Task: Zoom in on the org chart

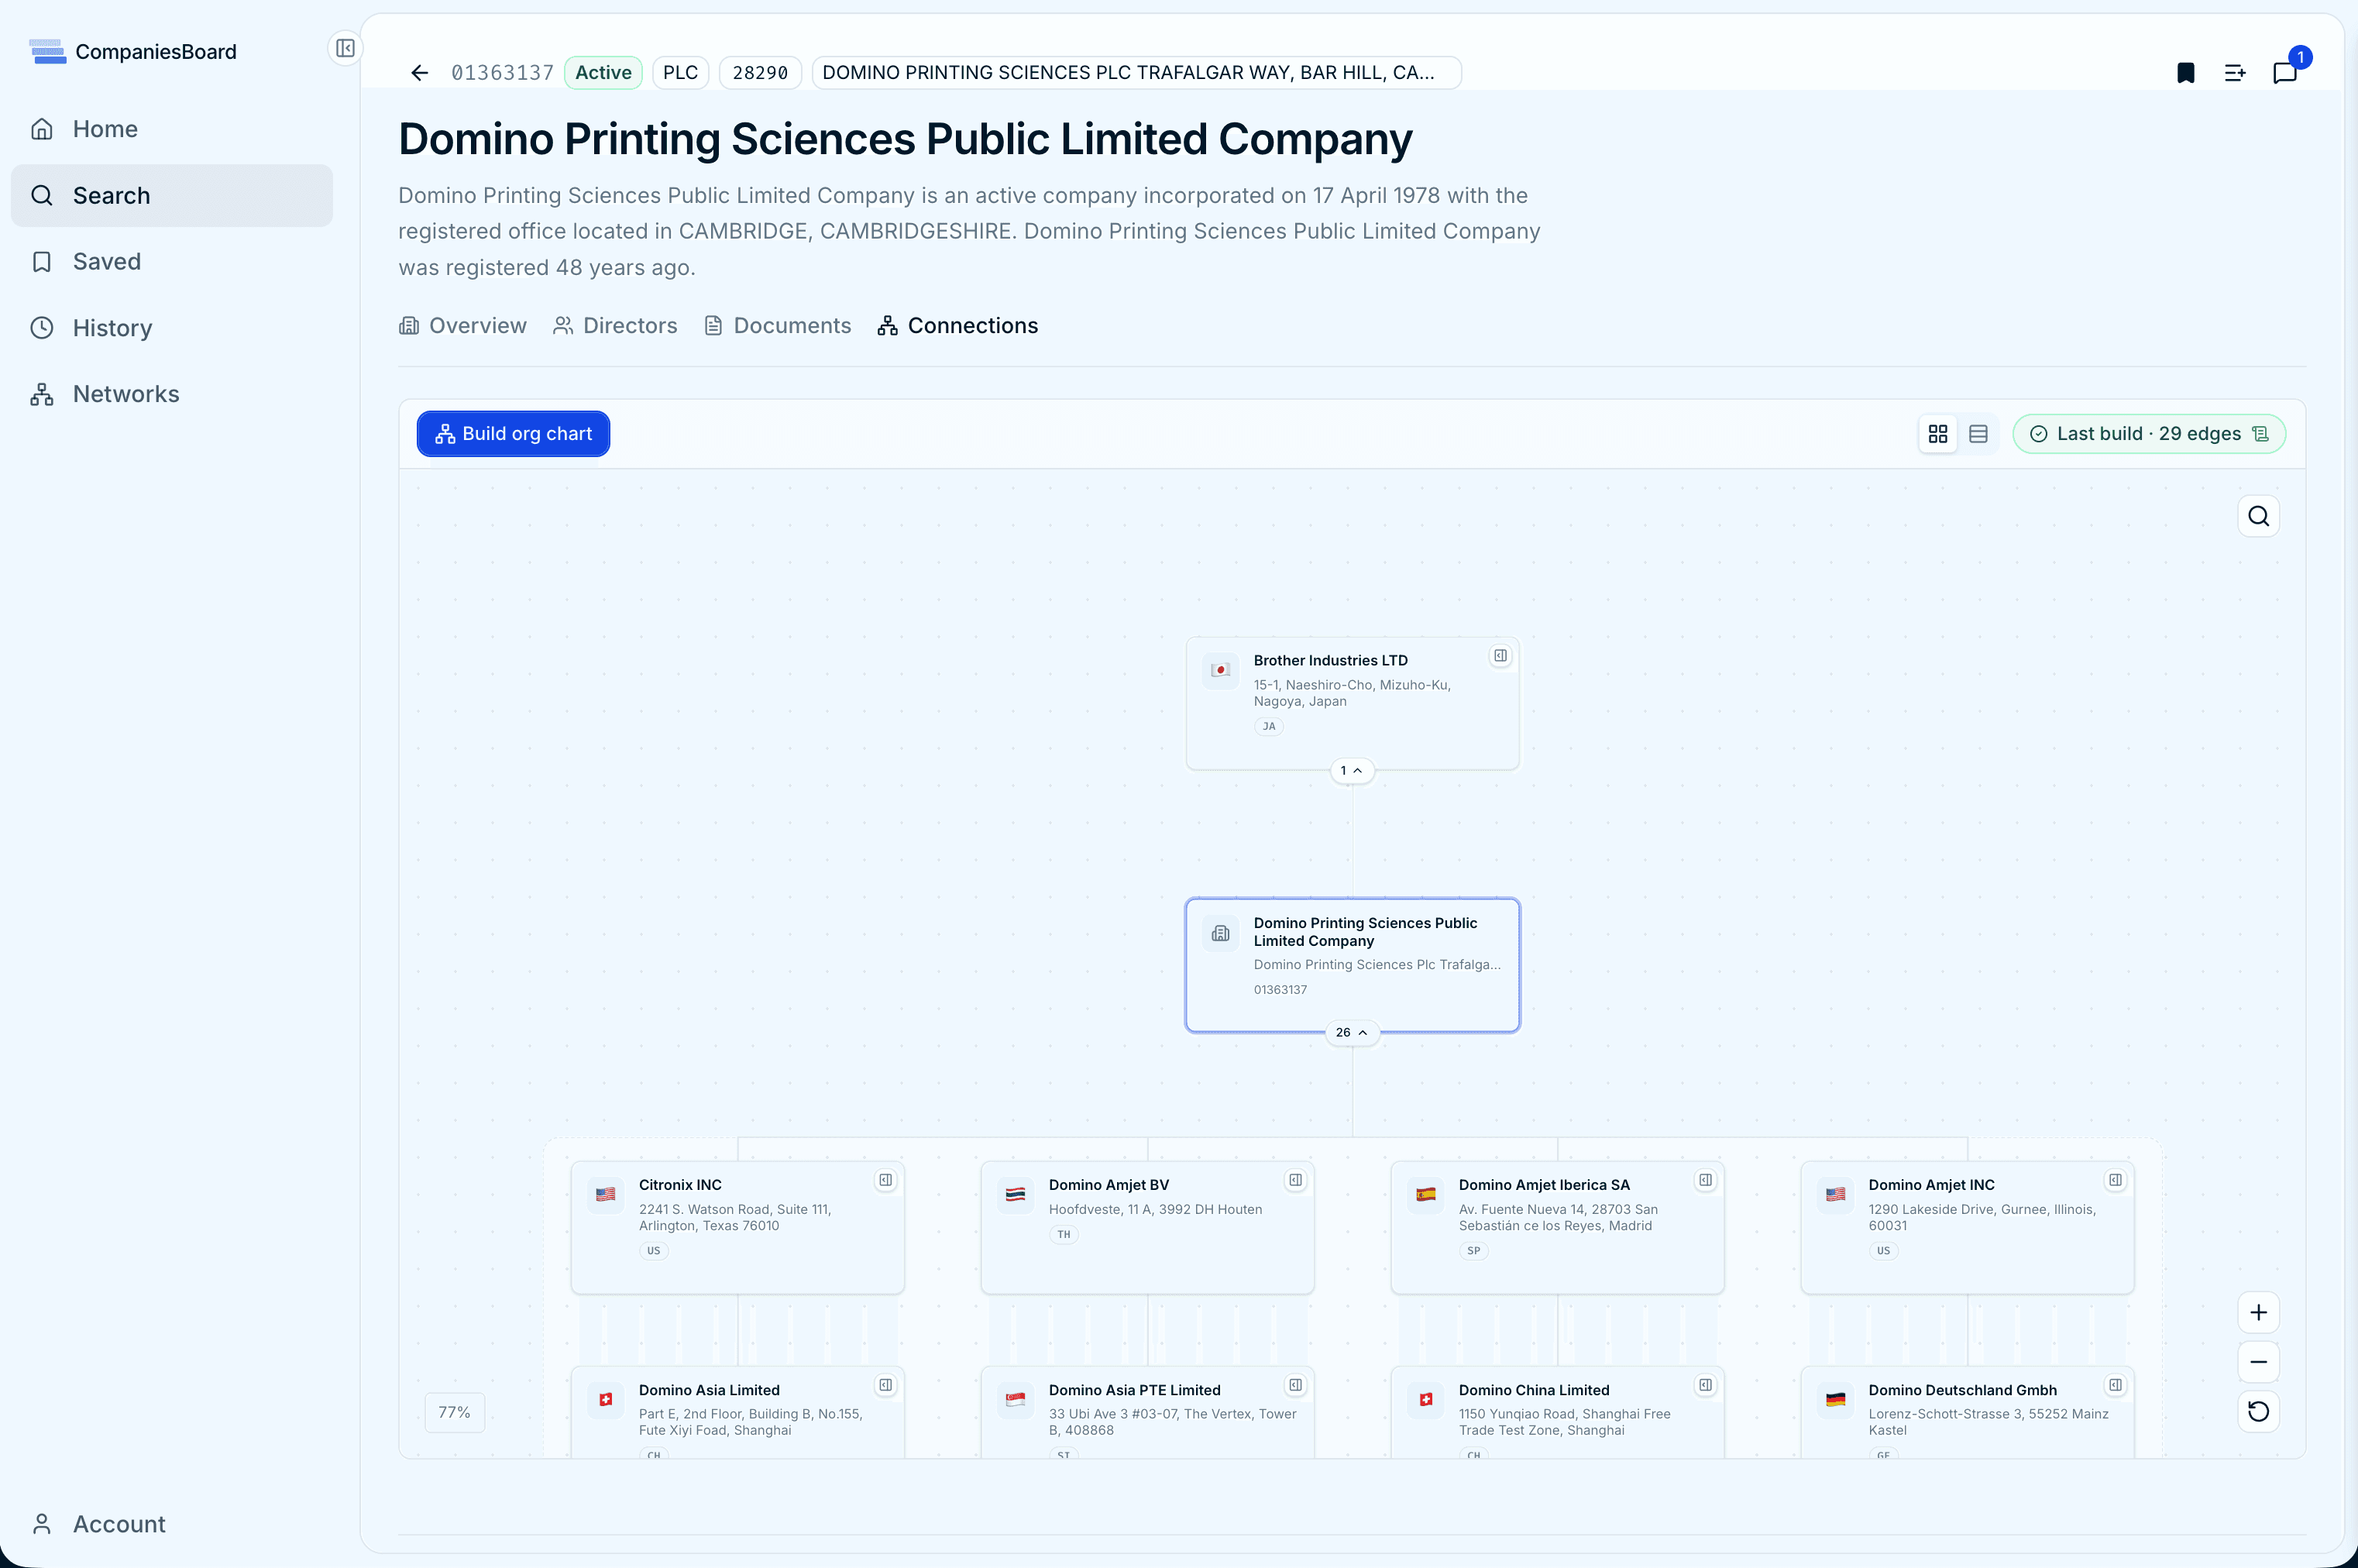Action: tap(2259, 1312)
